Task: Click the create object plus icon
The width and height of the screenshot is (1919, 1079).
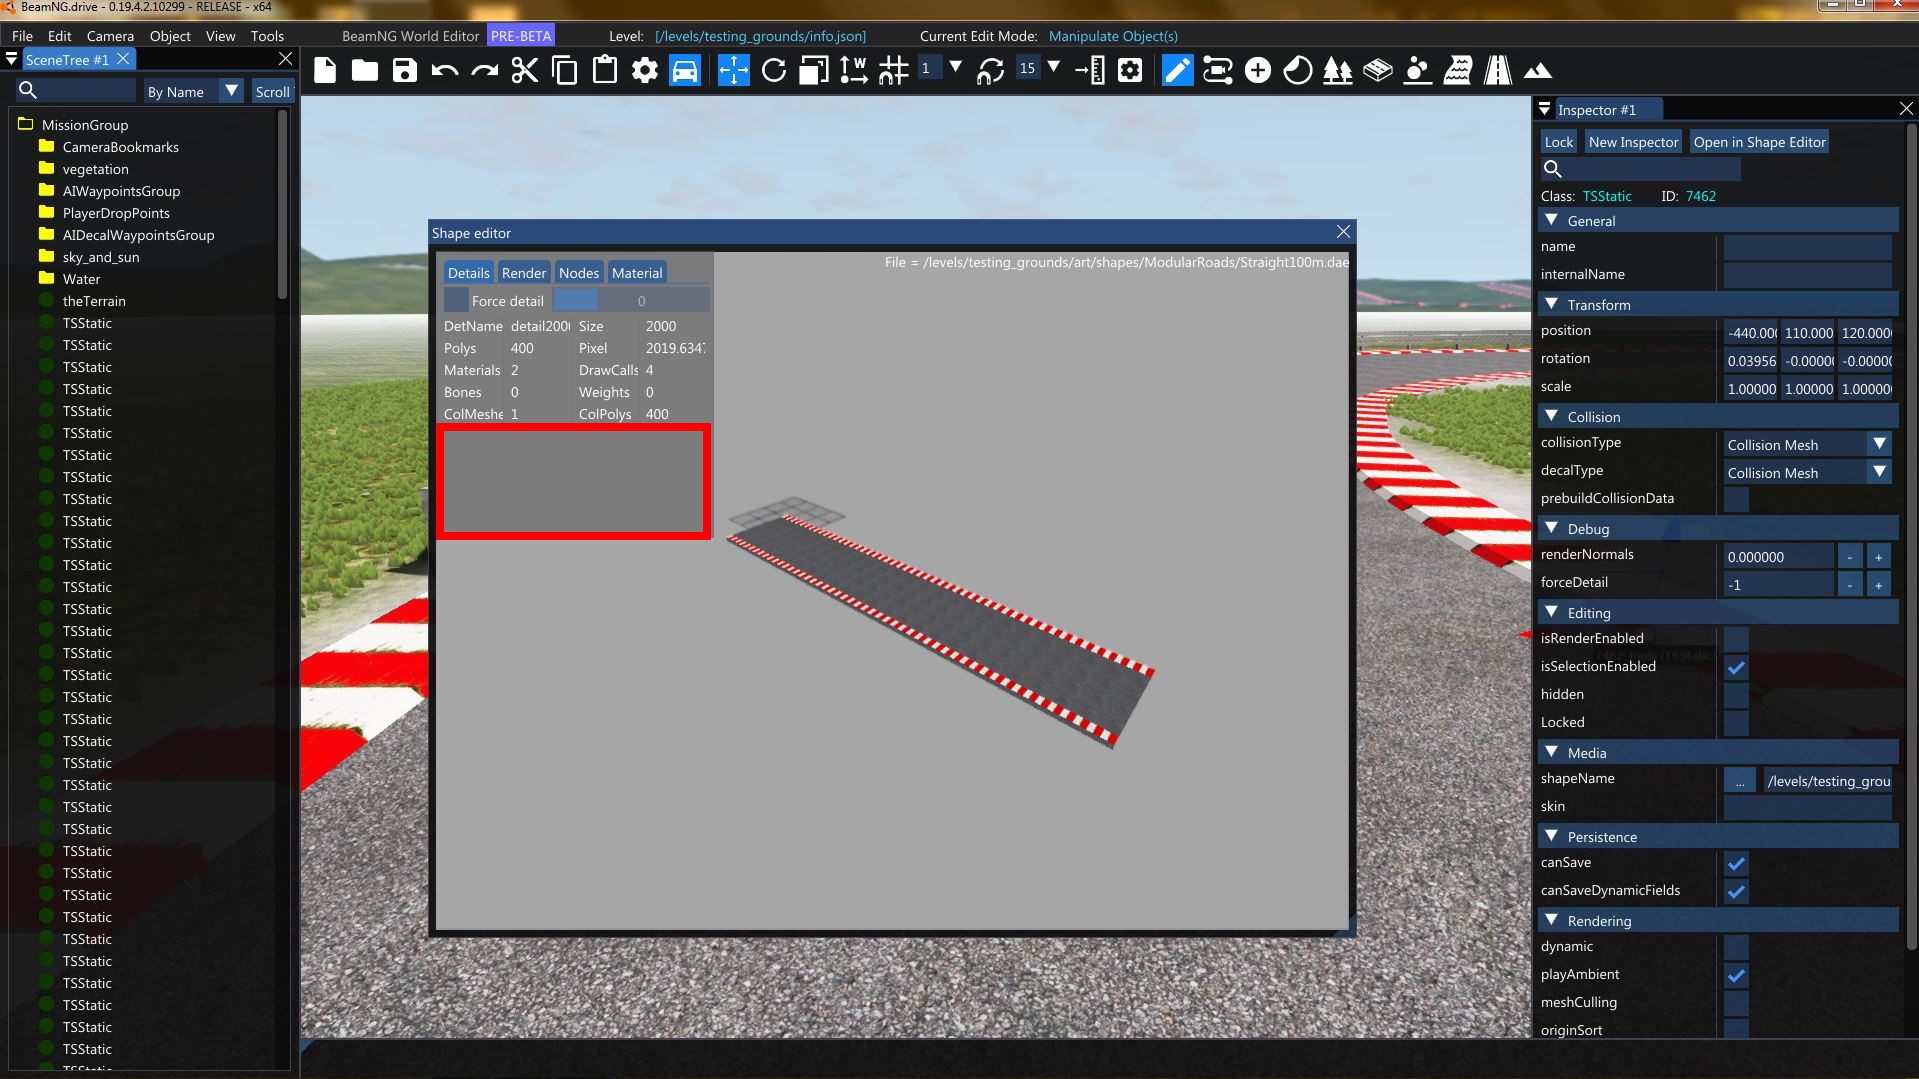Action: click(1258, 70)
